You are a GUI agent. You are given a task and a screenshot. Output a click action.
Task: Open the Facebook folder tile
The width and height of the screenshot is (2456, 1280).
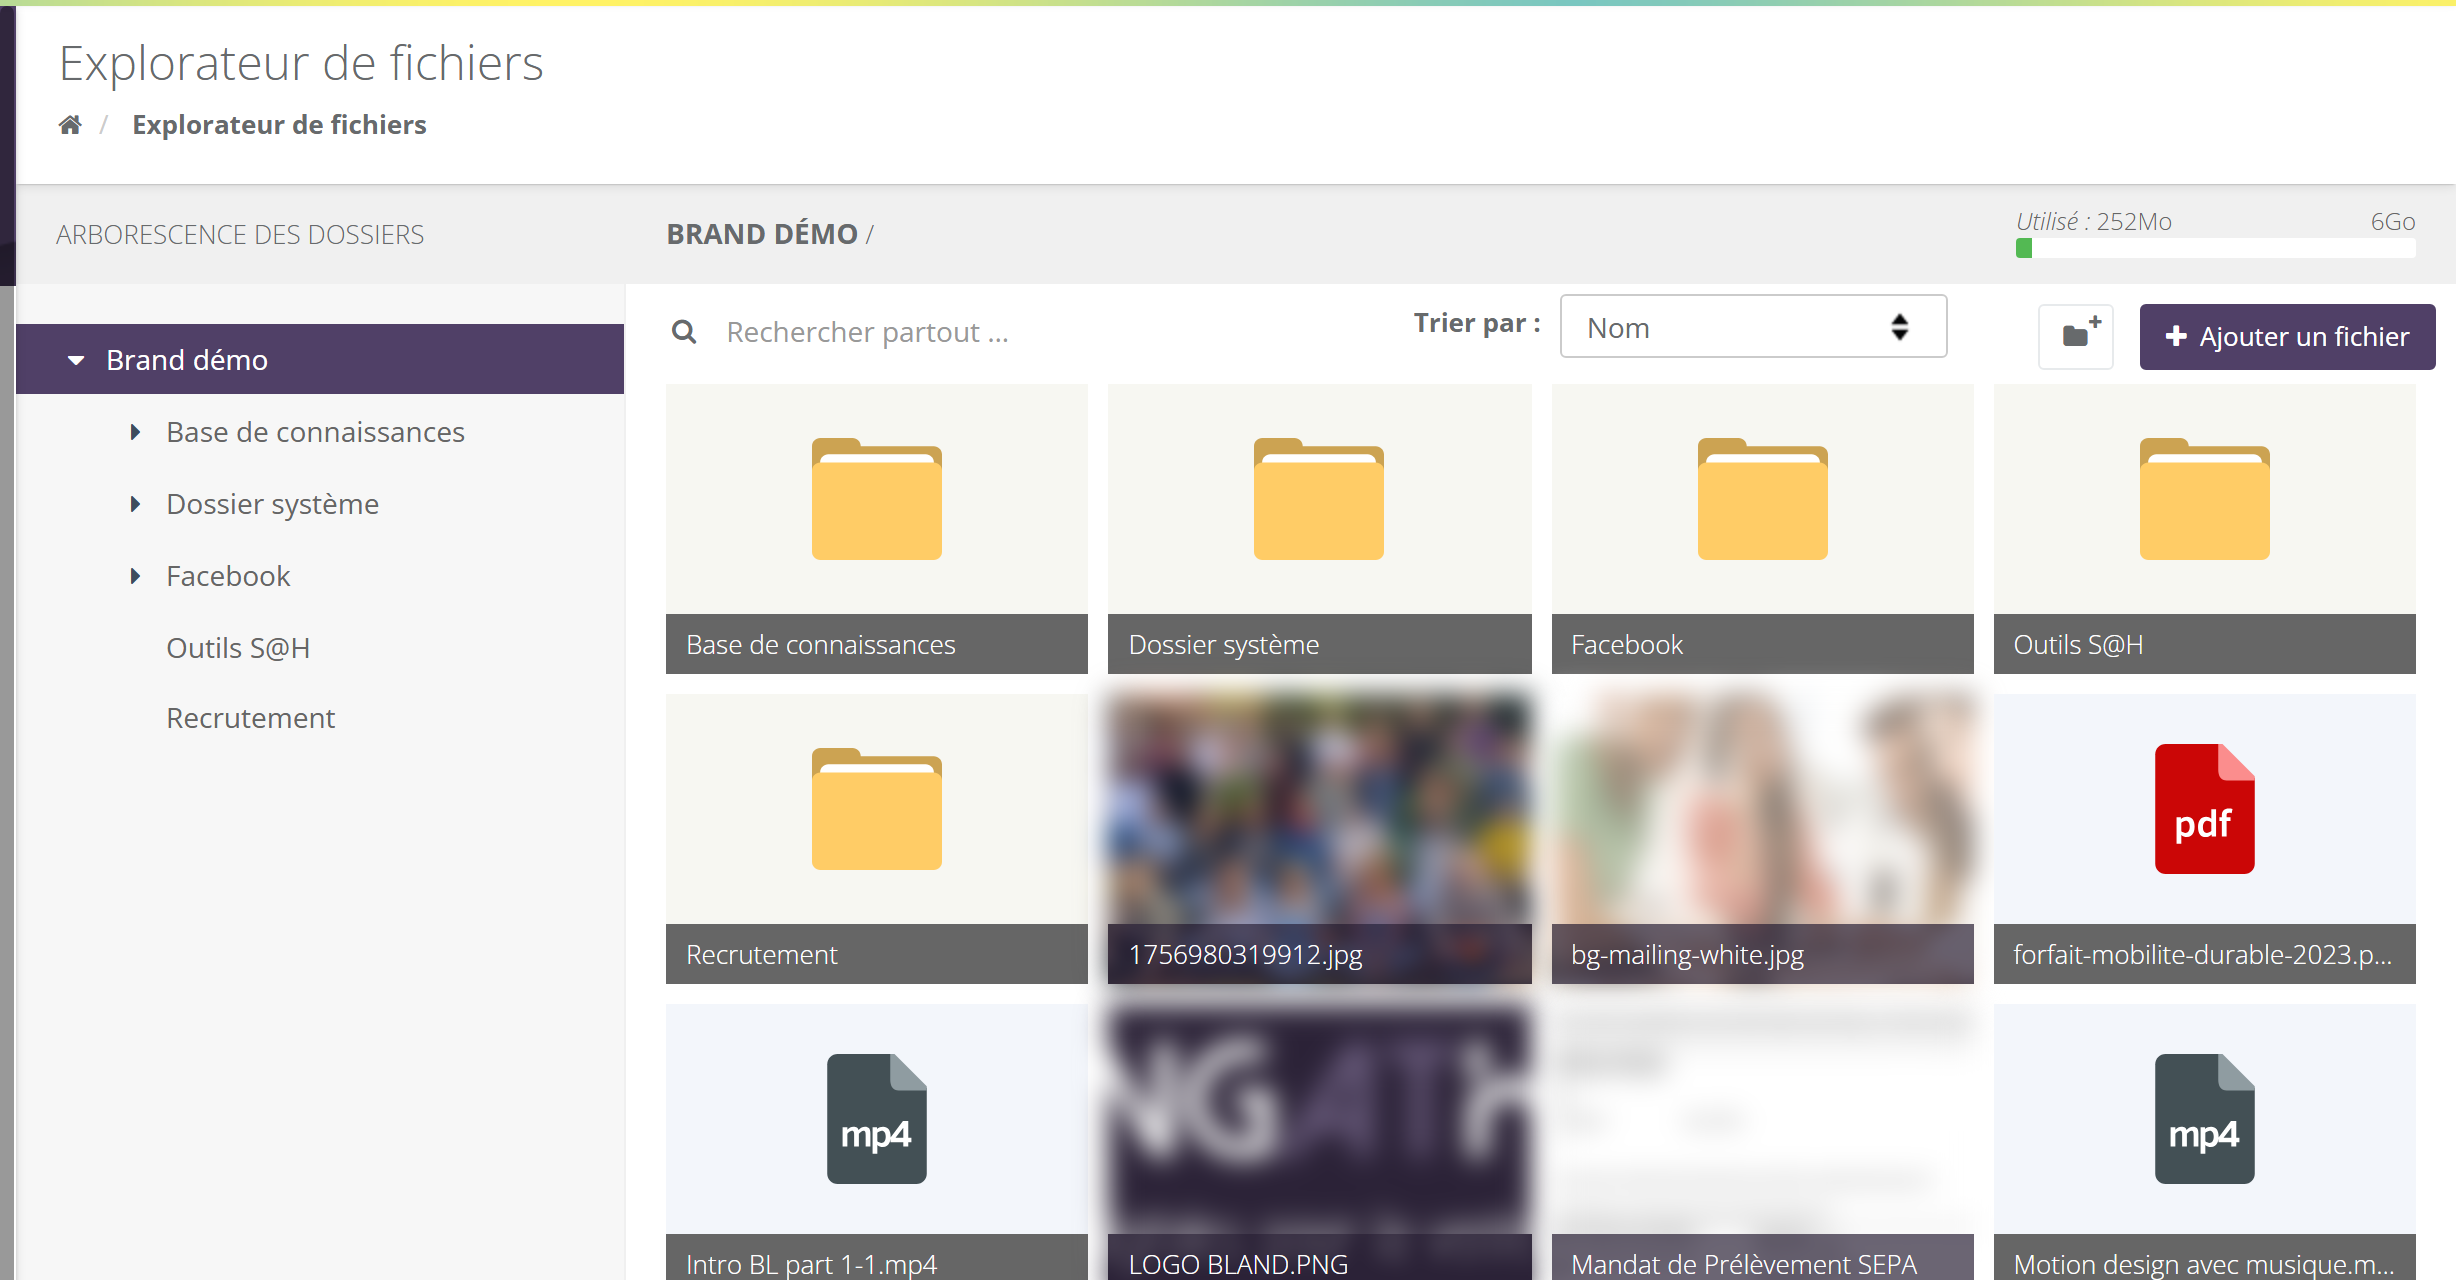click(1763, 529)
